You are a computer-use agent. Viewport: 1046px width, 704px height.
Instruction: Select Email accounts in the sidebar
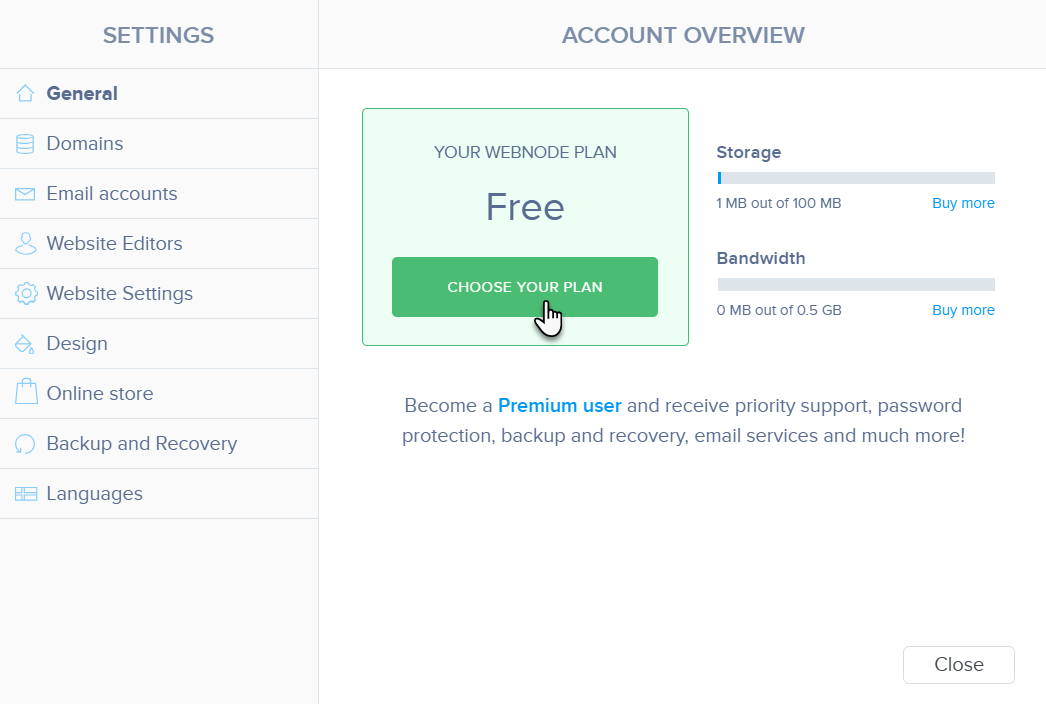[x=159, y=194]
